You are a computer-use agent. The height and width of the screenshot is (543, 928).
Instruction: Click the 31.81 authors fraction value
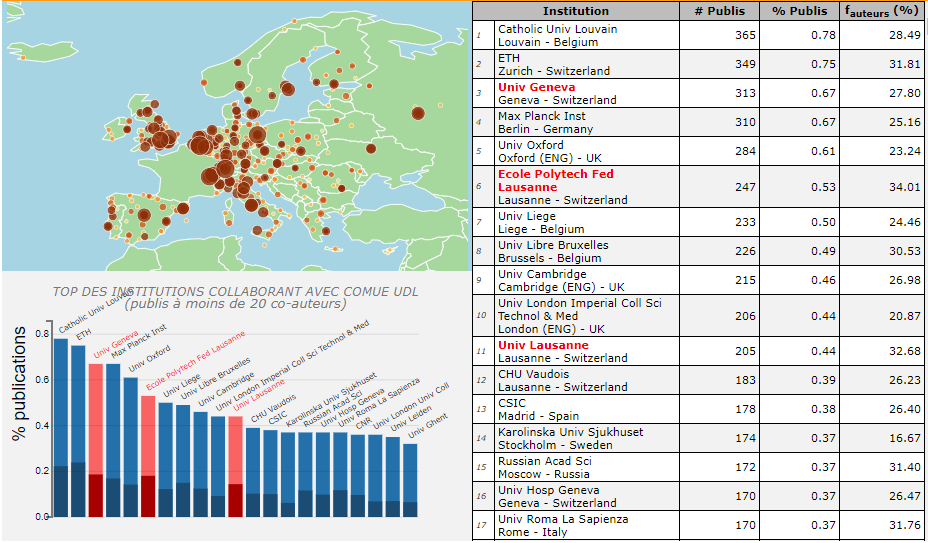[905, 64]
